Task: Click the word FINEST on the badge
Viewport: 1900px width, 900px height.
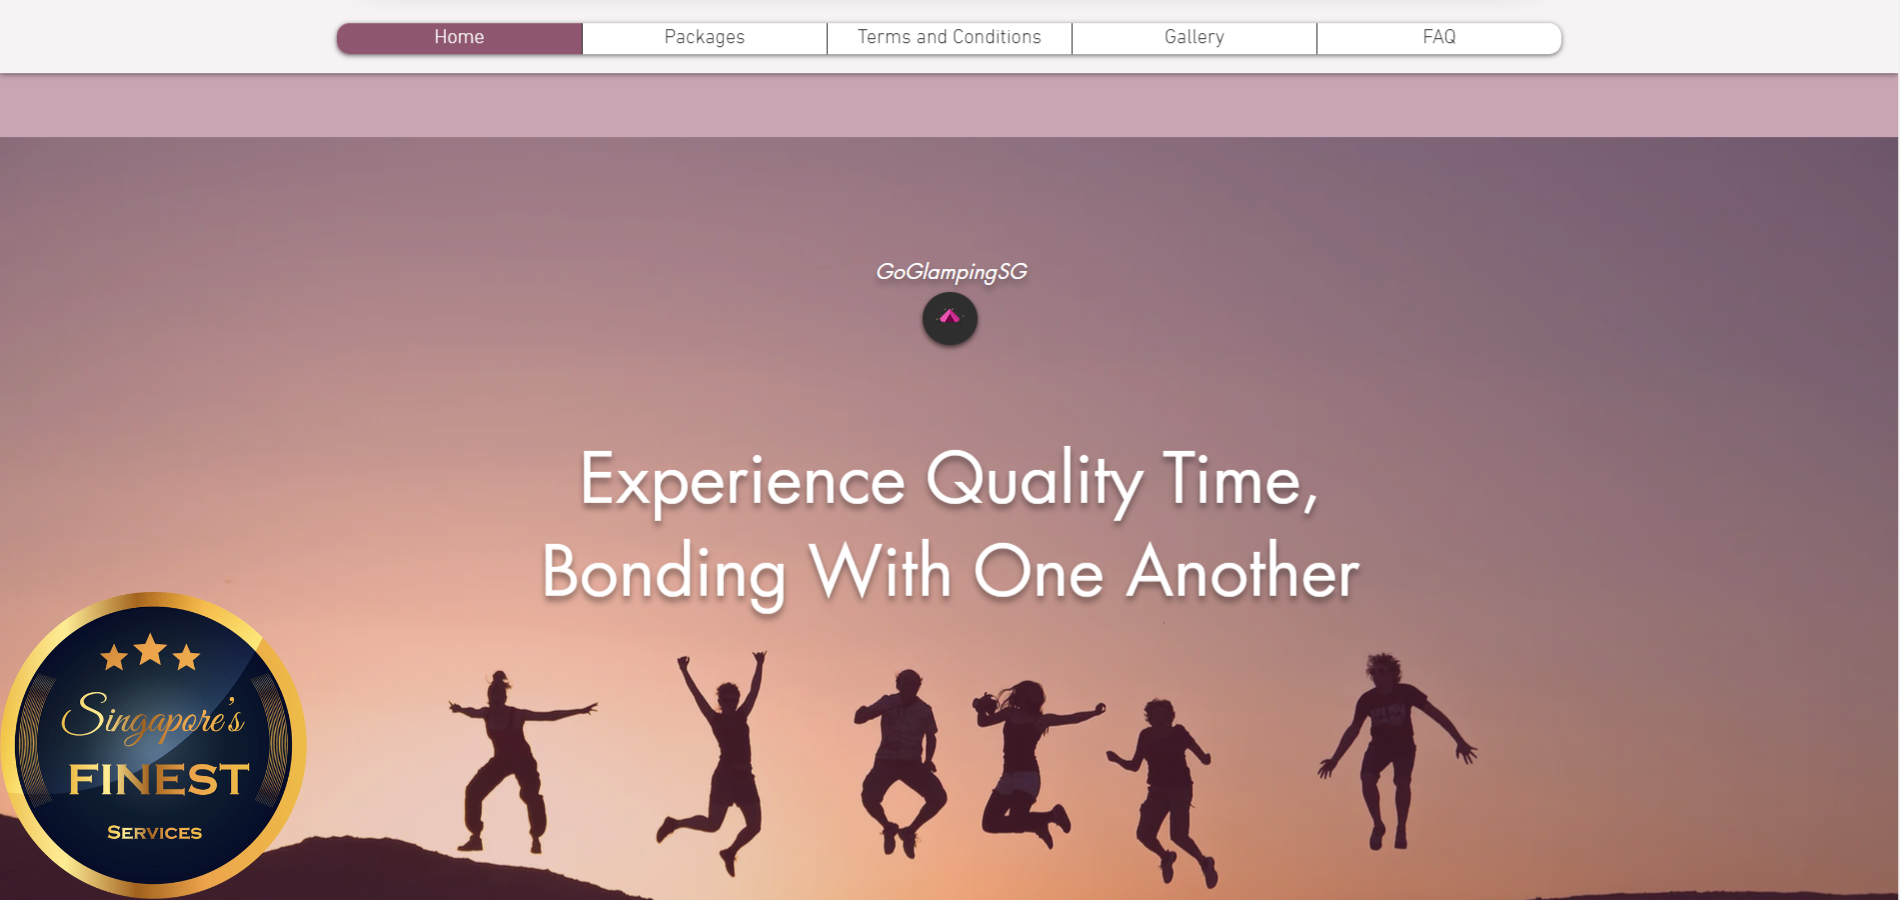Action: click(x=158, y=779)
